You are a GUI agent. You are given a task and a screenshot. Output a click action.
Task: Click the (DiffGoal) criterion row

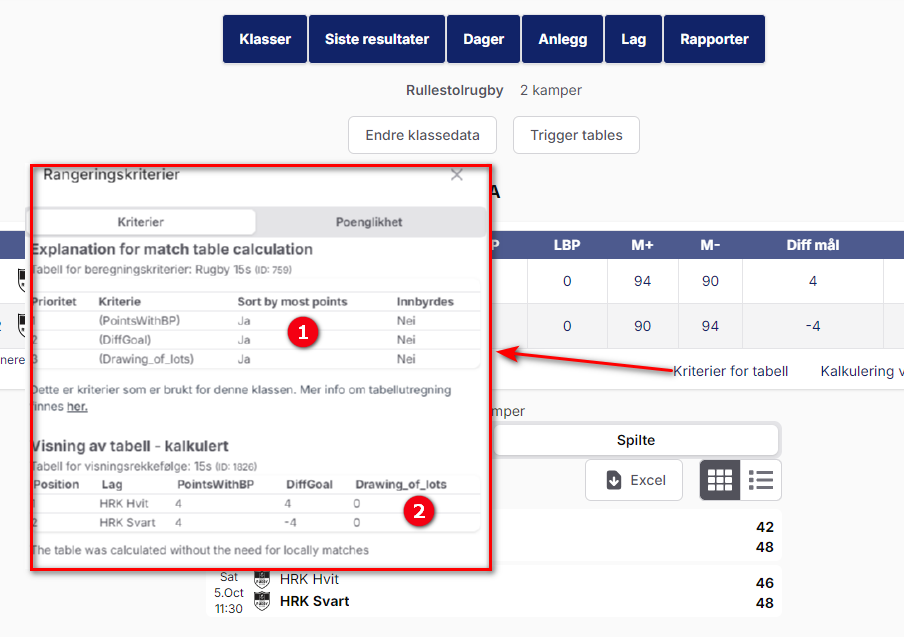click(x=255, y=340)
